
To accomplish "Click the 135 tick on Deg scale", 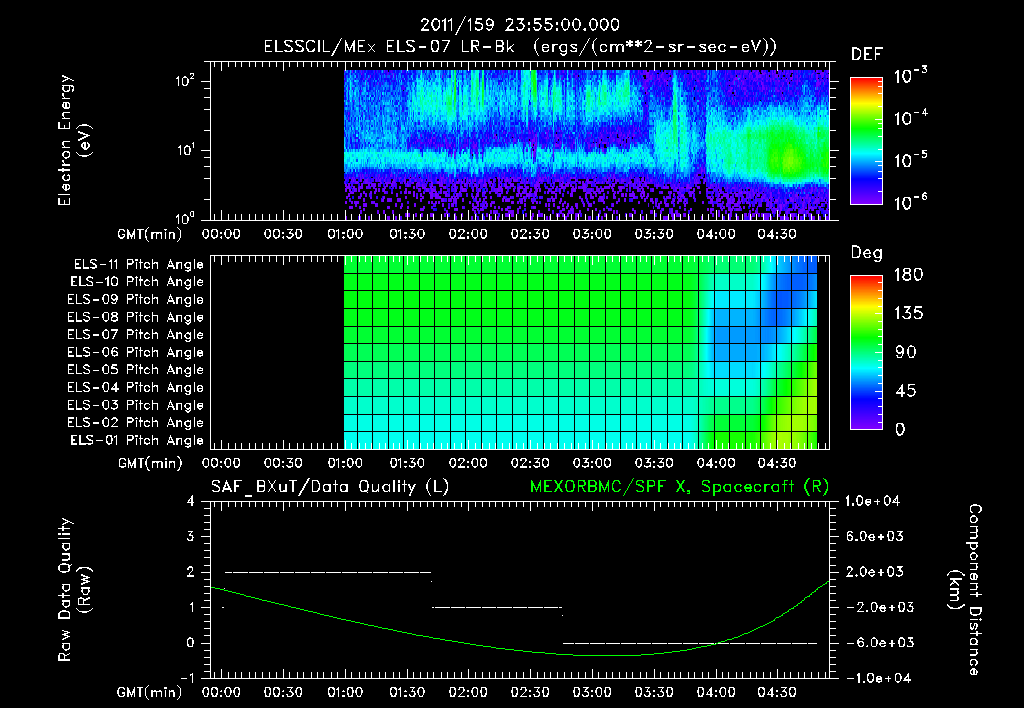I will pos(908,314).
